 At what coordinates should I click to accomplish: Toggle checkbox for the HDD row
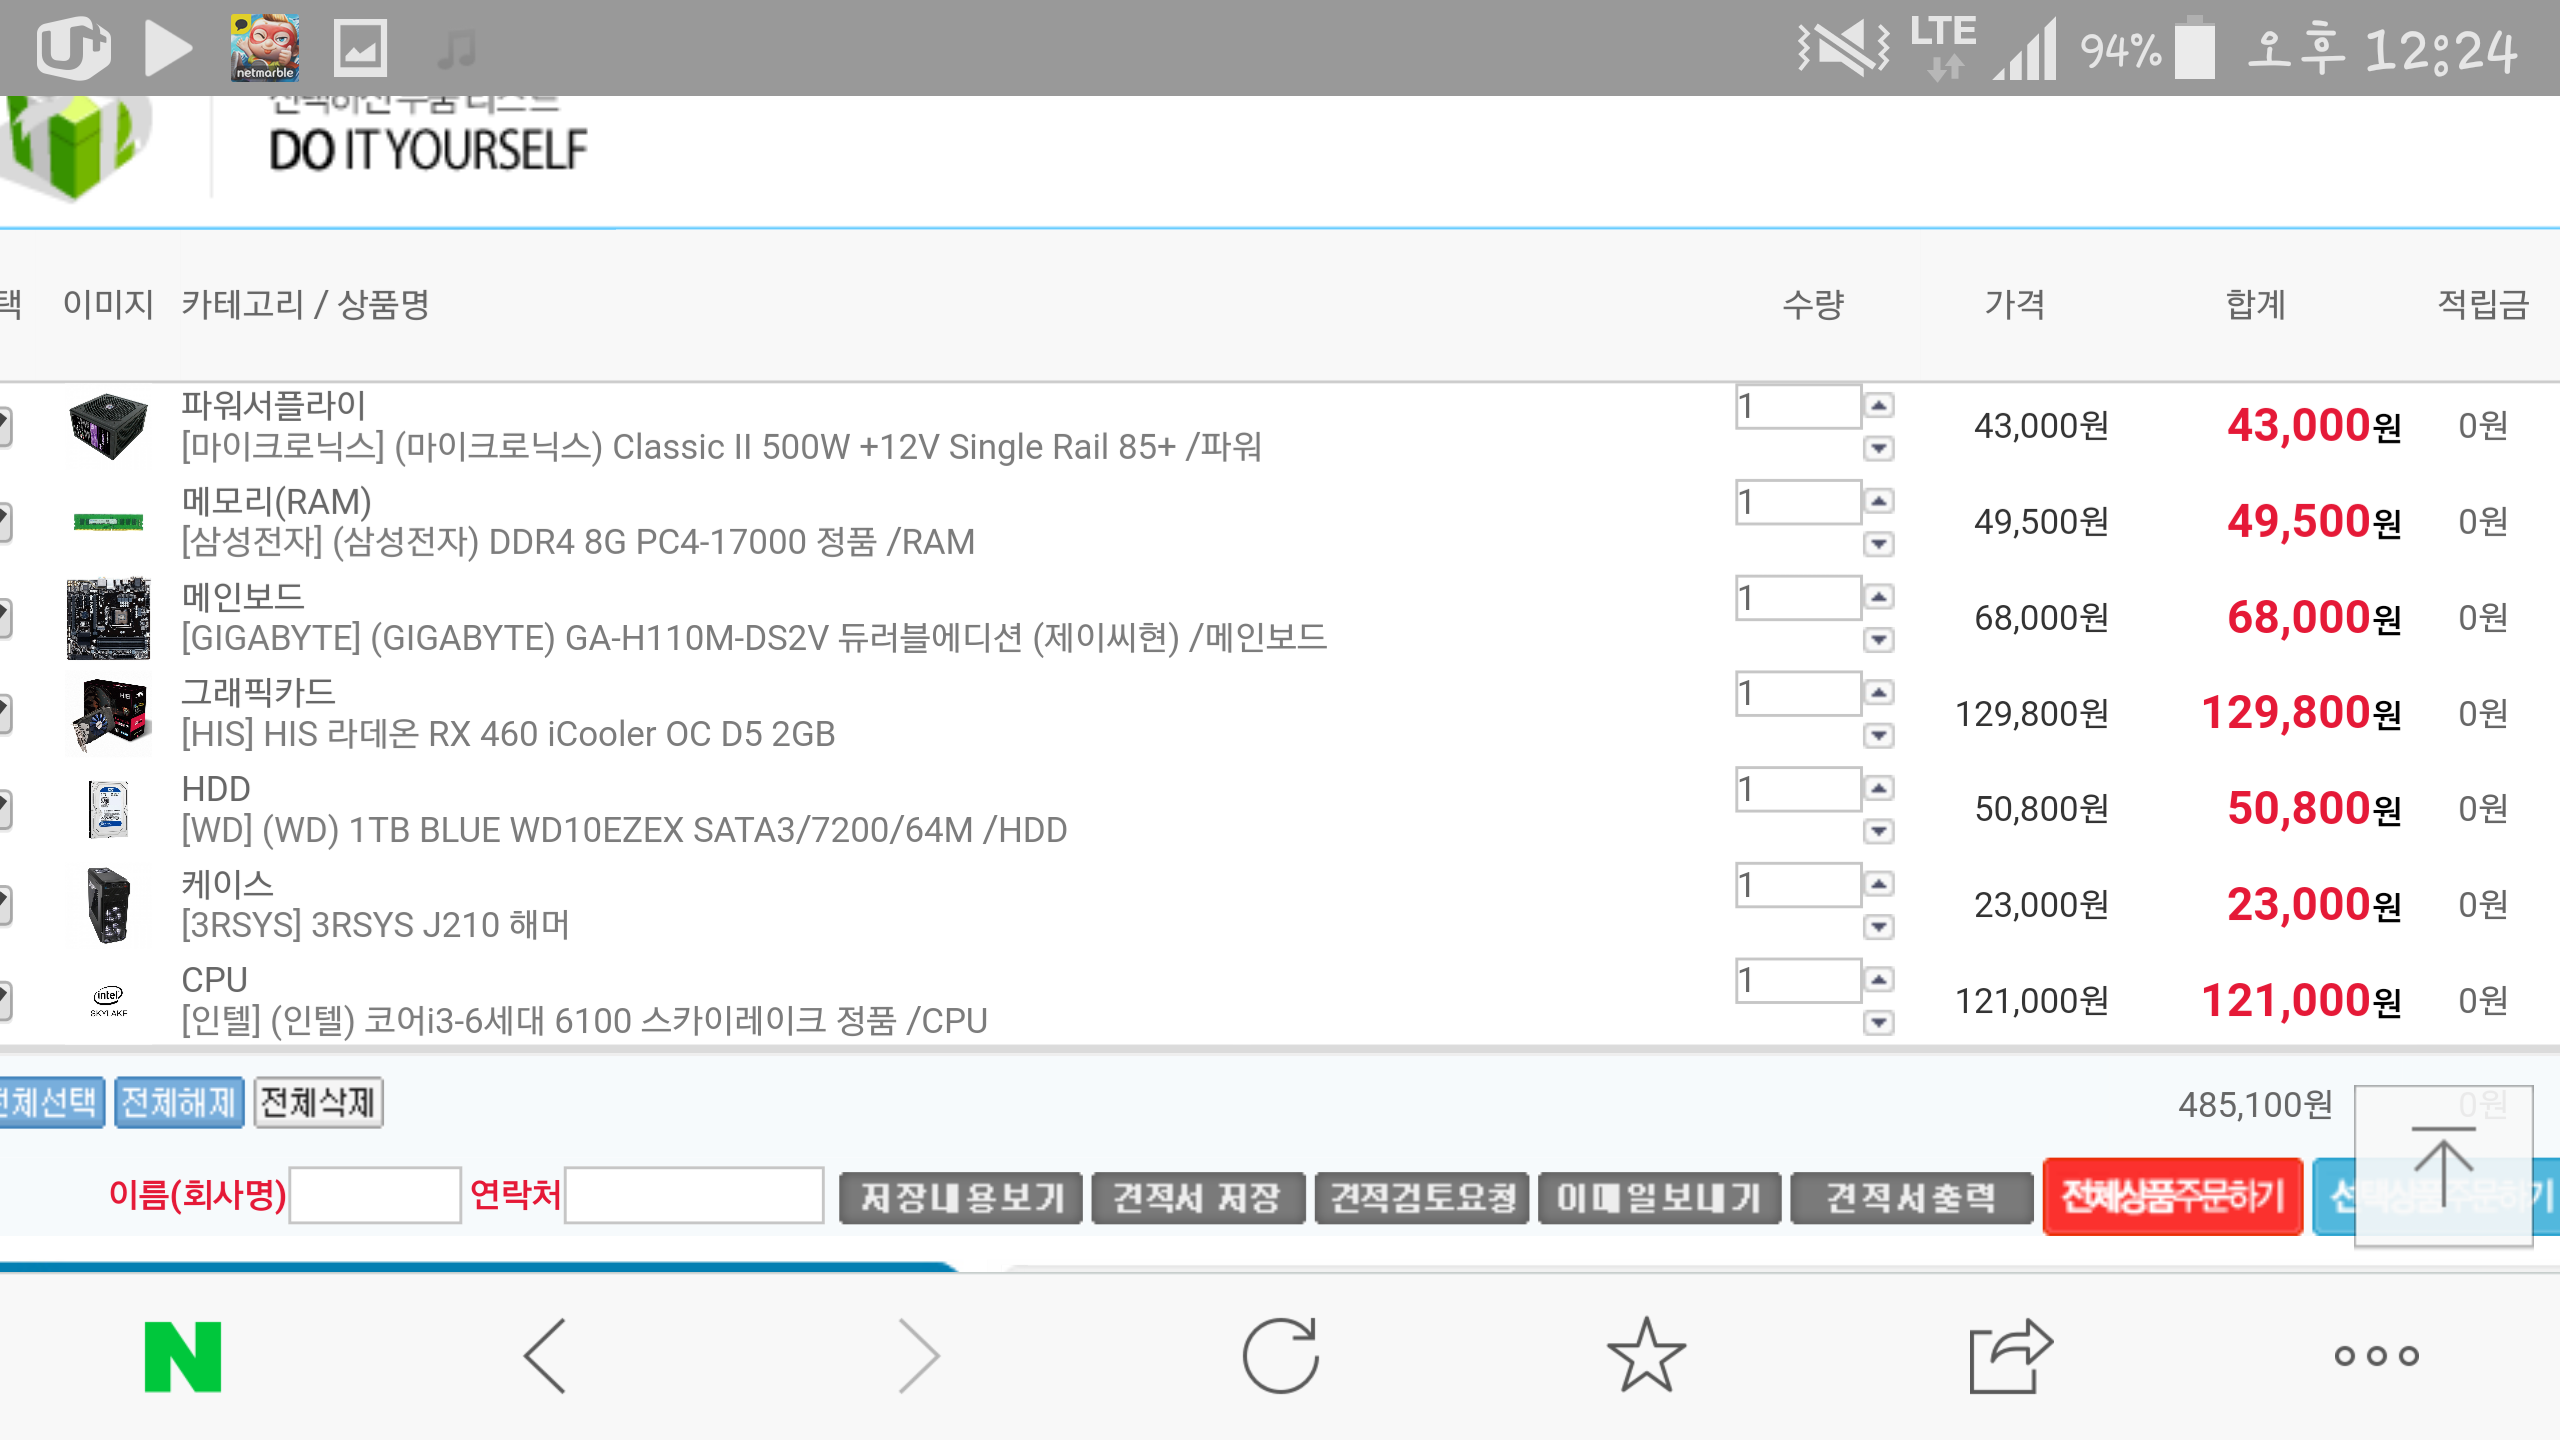point(4,809)
